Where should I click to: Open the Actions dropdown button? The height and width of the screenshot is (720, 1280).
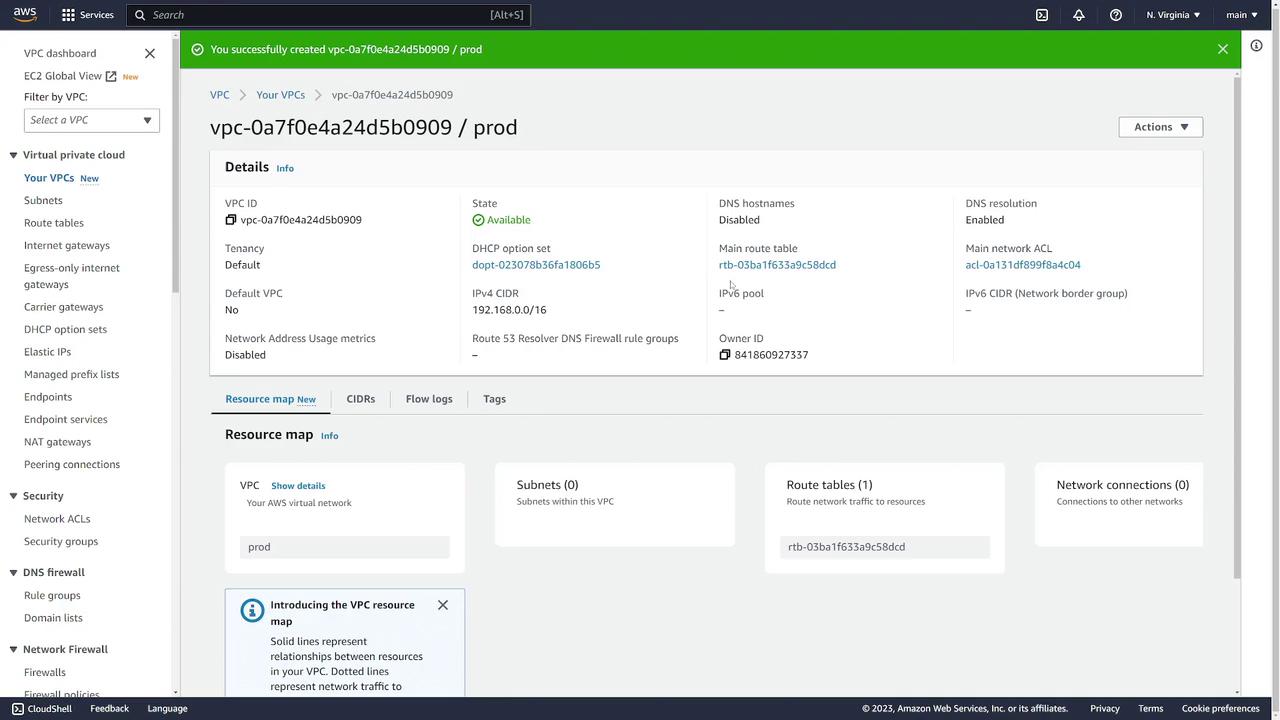pos(1160,127)
